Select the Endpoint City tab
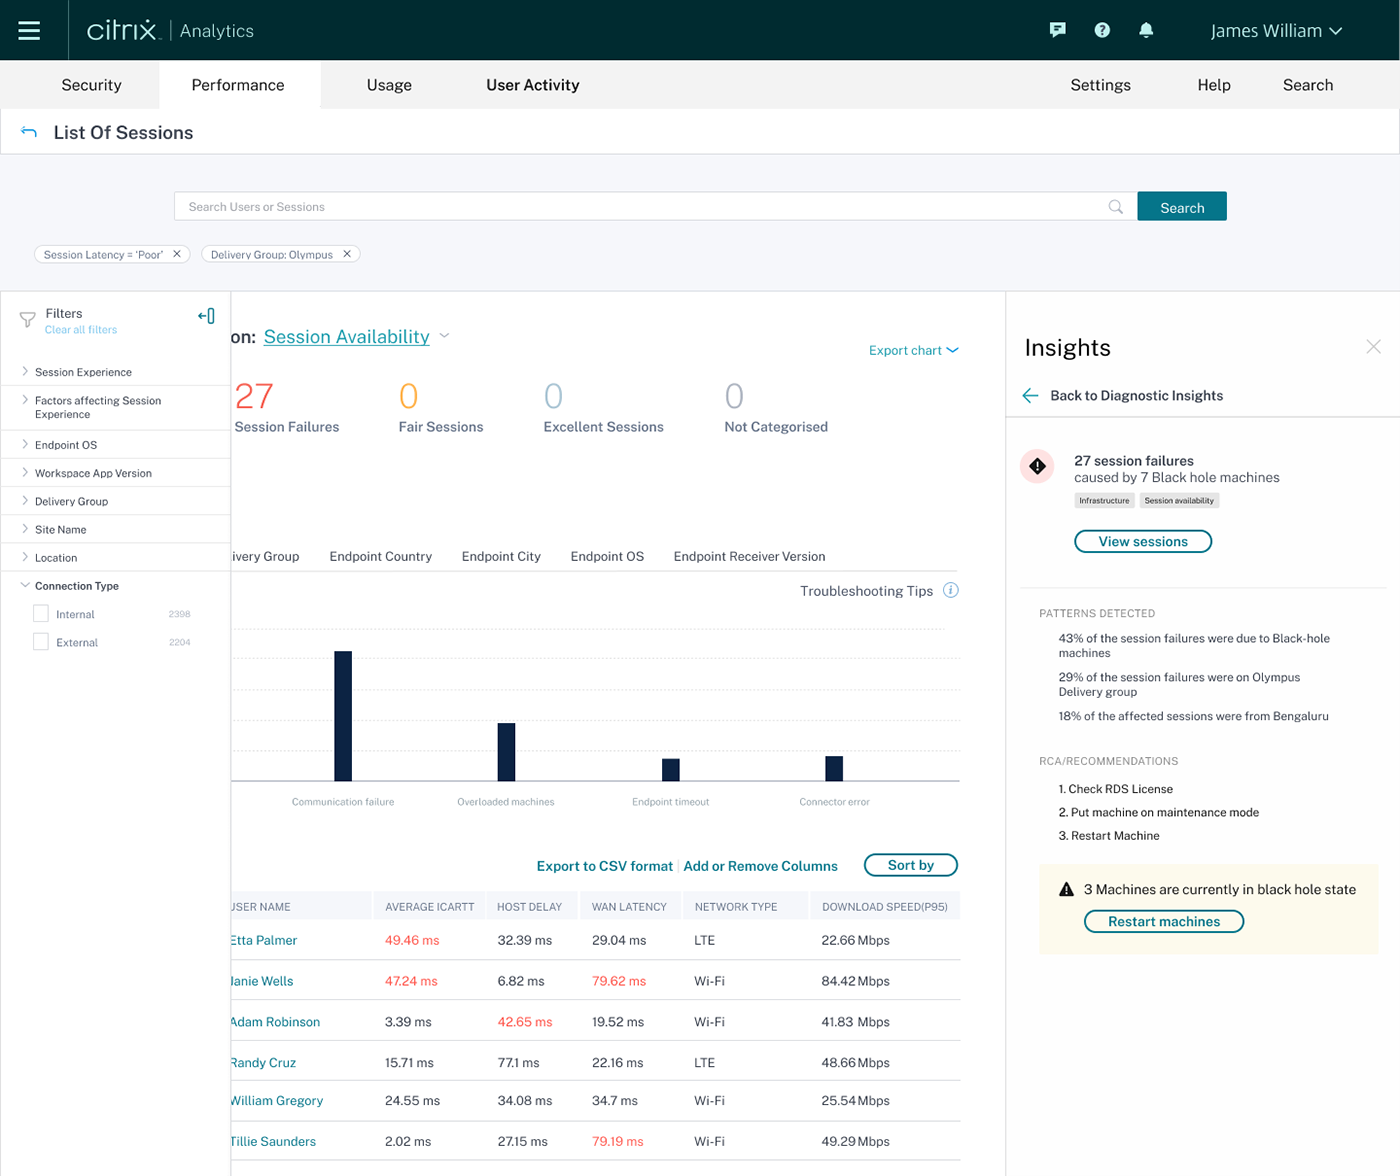Image resolution: width=1400 pixels, height=1176 pixels. (x=501, y=556)
